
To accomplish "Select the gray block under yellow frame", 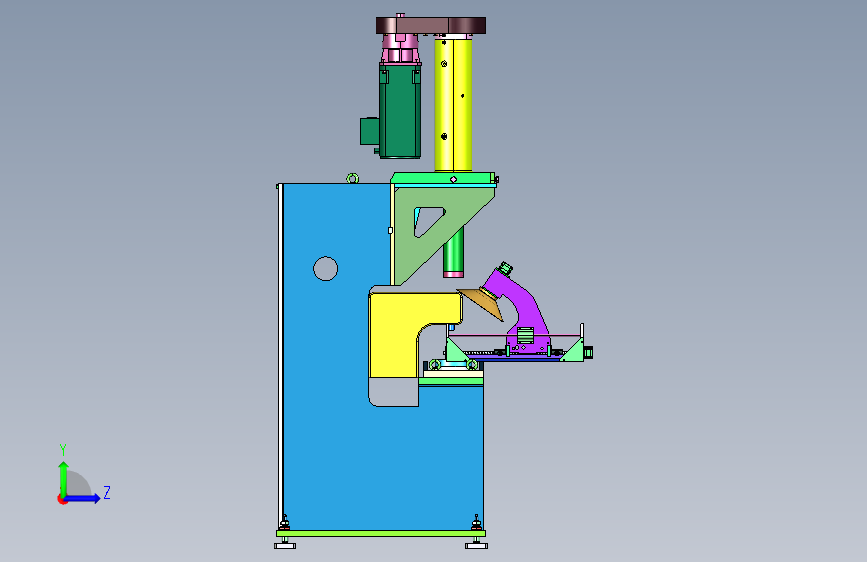I will coord(393,392).
